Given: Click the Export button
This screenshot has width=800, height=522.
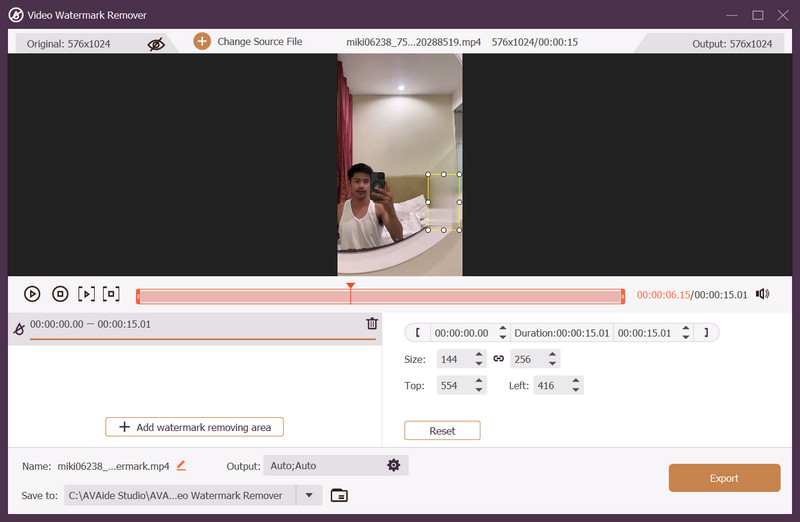Looking at the screenshot, I should [724, 478].
